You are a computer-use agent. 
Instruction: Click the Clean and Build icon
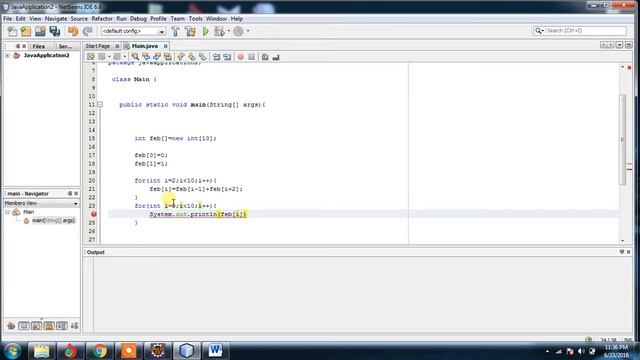(x=190, y=31)
